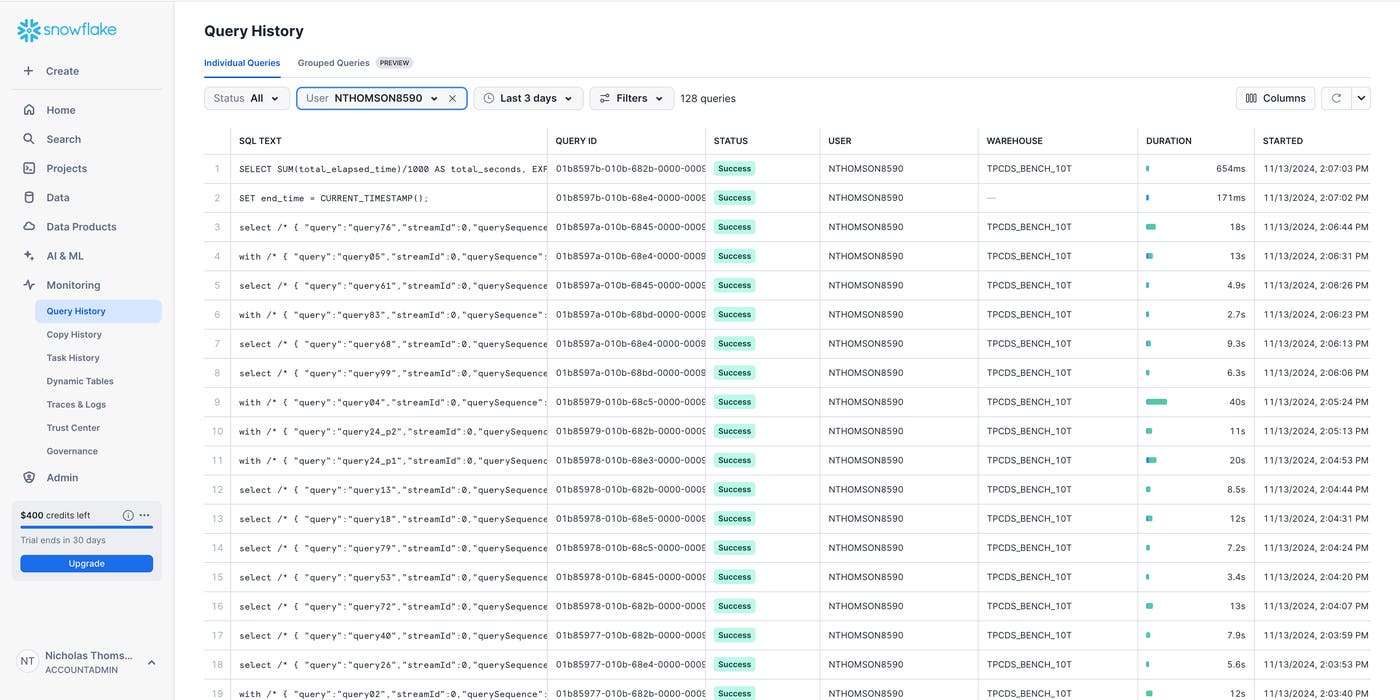1400x700 pixels.
Task: Open the SET end_time query row
Action: point(333,198)
